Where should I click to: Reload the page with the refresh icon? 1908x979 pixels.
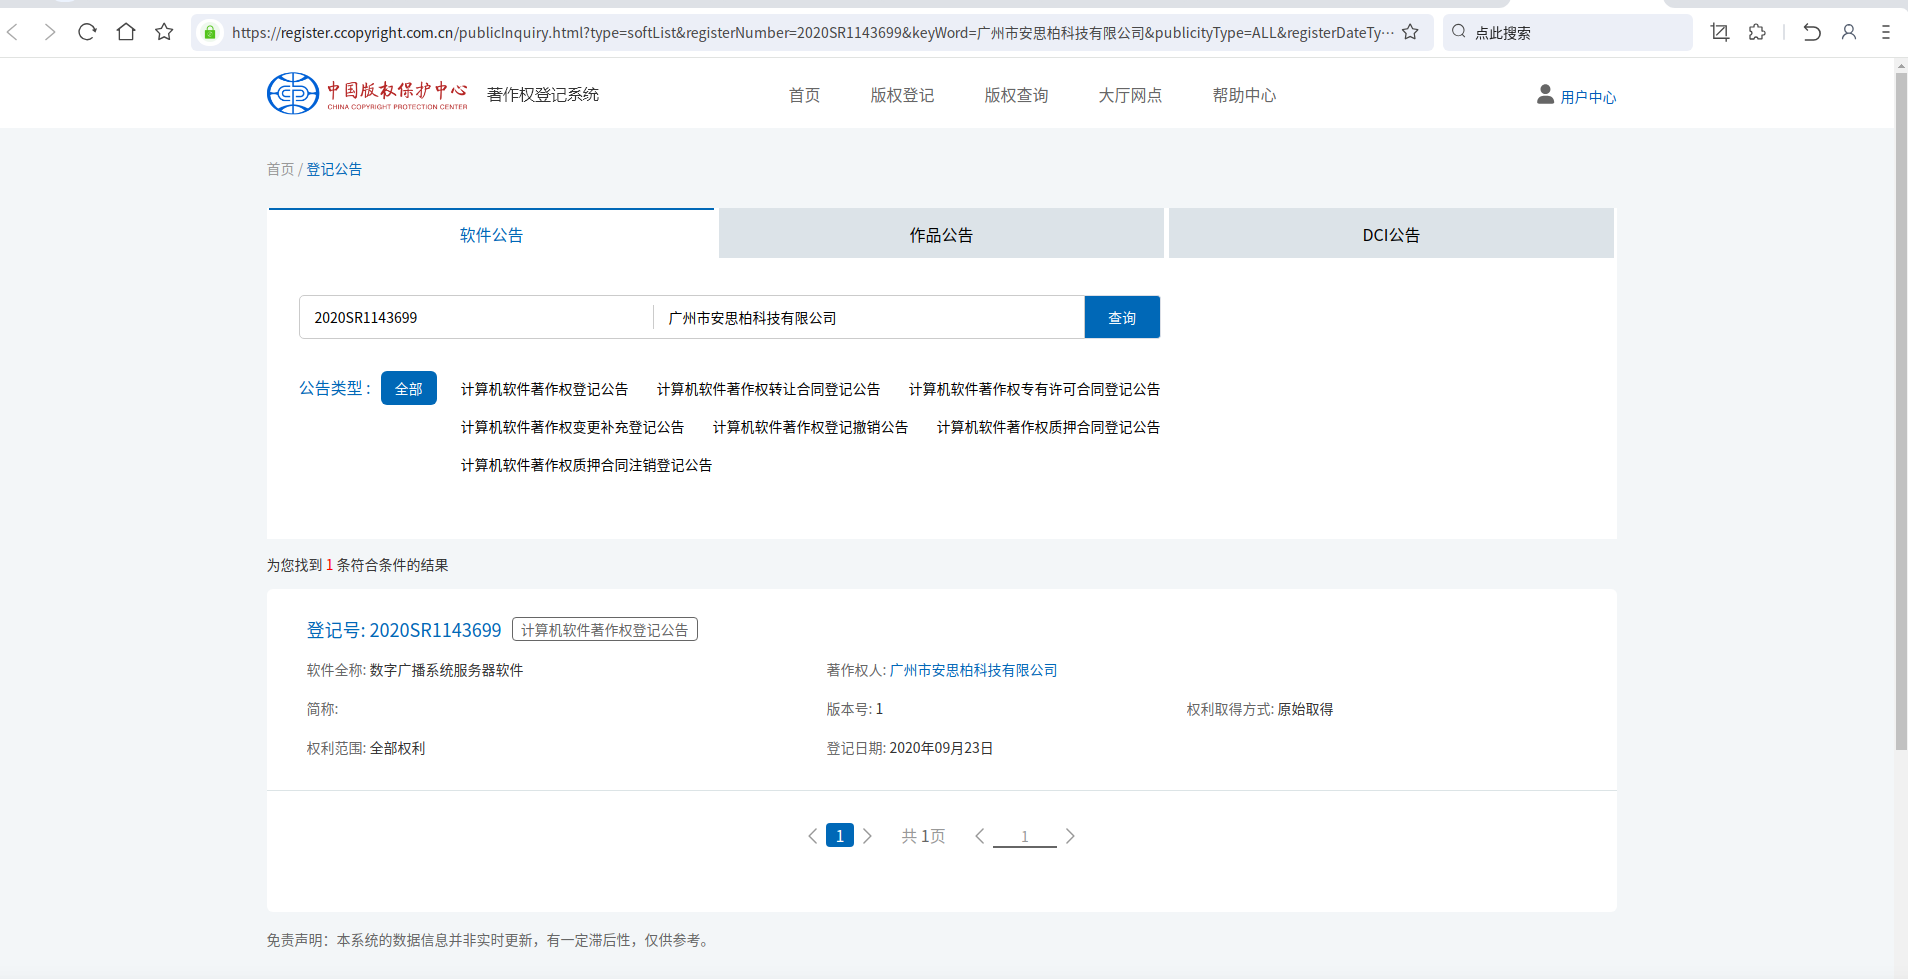pyautogui.click(x=87, y=32)
